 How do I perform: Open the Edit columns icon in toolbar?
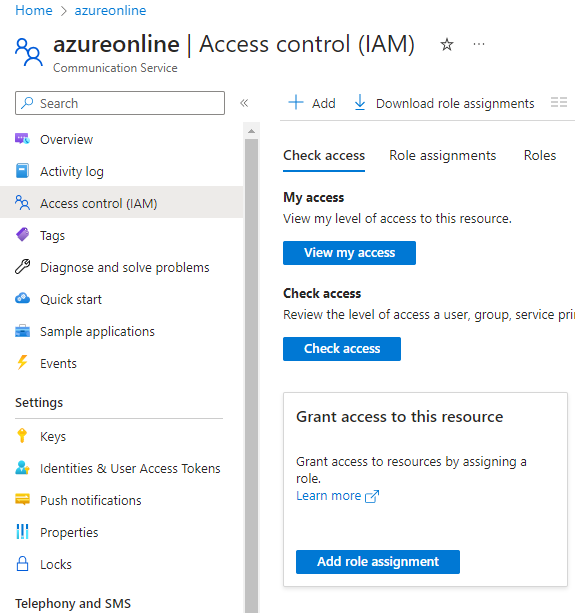(x=559, y=102)
